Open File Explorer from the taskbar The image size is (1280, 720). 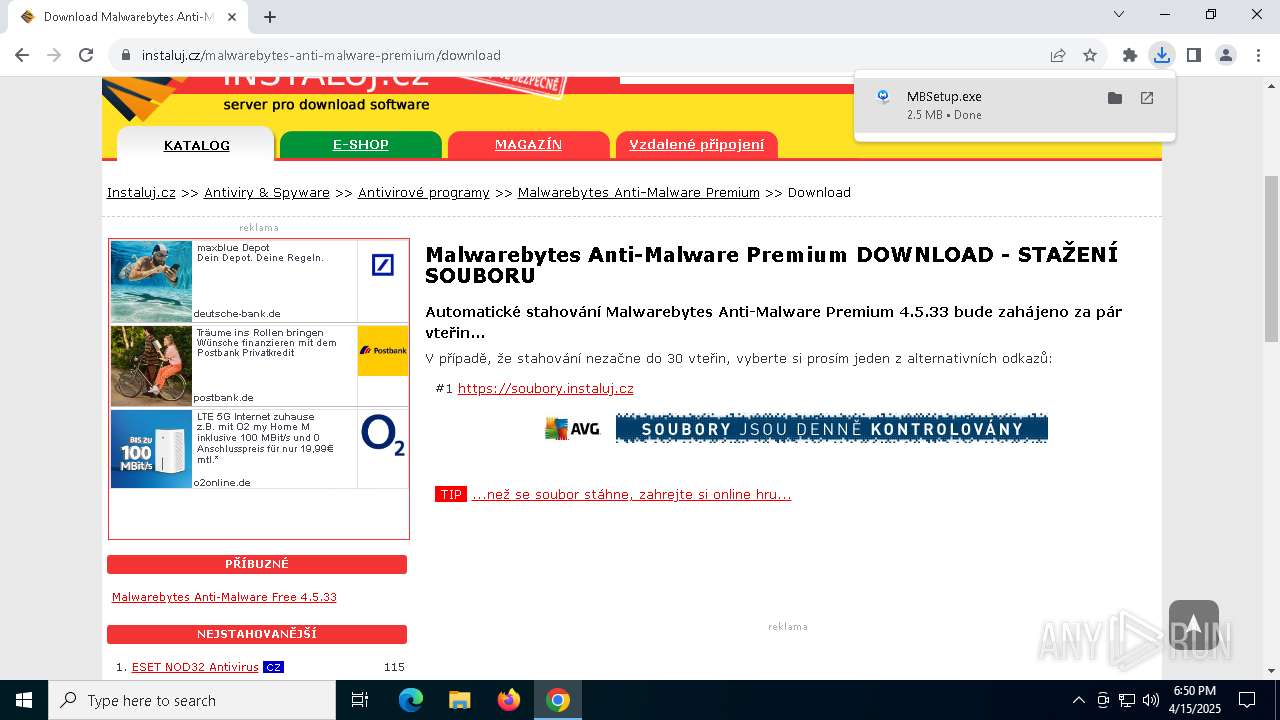point(459,700)
